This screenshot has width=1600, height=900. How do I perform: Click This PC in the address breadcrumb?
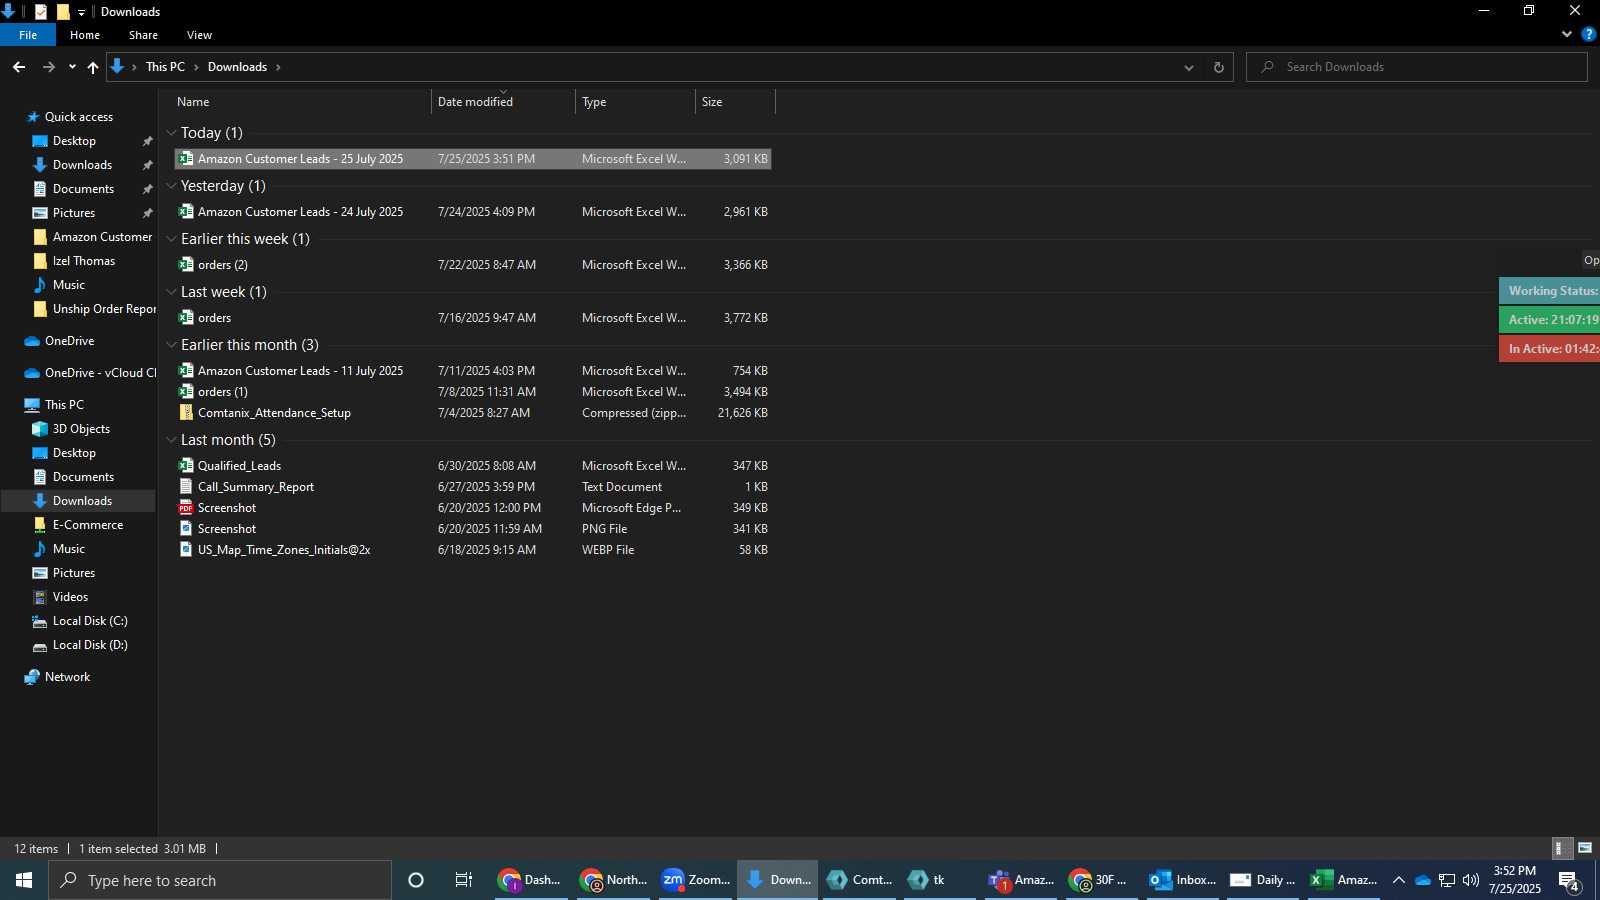pyautogui.click(x=165, y=67)
